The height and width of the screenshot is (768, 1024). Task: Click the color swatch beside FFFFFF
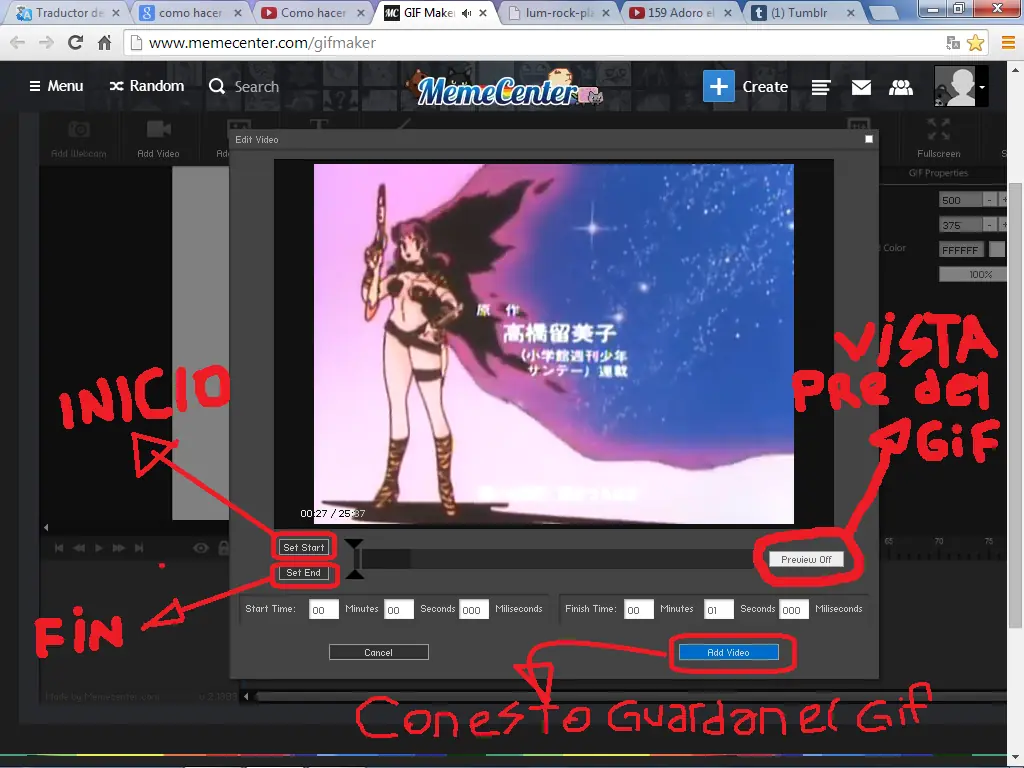coord(997,249)
